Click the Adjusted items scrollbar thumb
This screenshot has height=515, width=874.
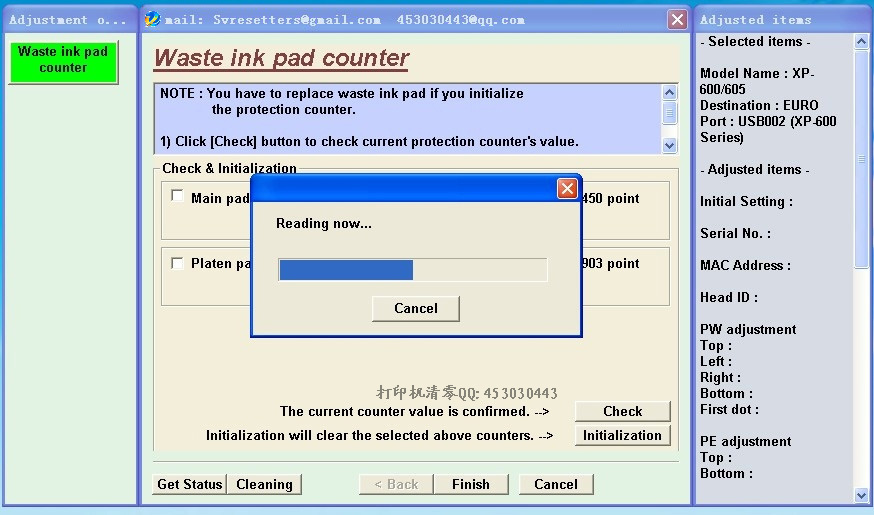(x=861, y=160)
